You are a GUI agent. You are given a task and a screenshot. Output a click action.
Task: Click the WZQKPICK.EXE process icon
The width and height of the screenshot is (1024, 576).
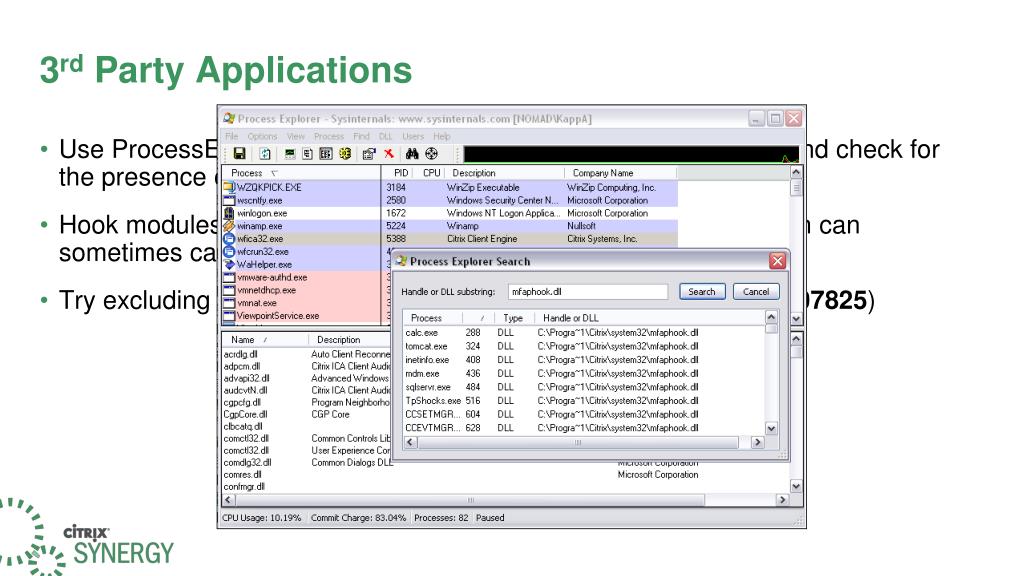click(229, 187)
